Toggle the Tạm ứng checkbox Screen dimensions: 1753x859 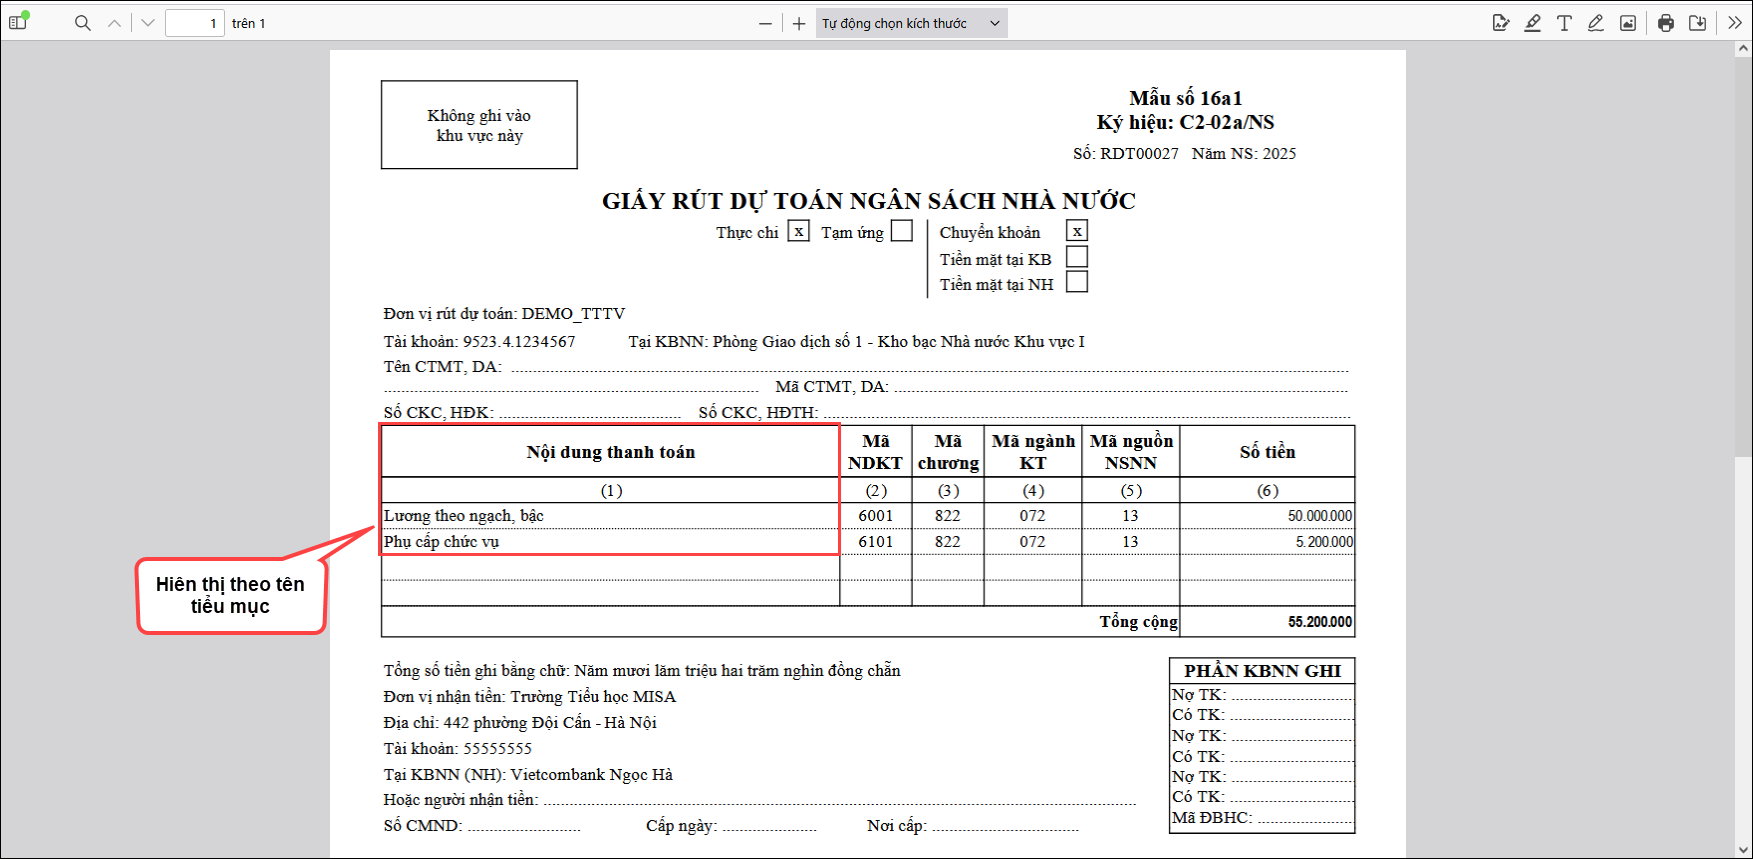(902, 231)
